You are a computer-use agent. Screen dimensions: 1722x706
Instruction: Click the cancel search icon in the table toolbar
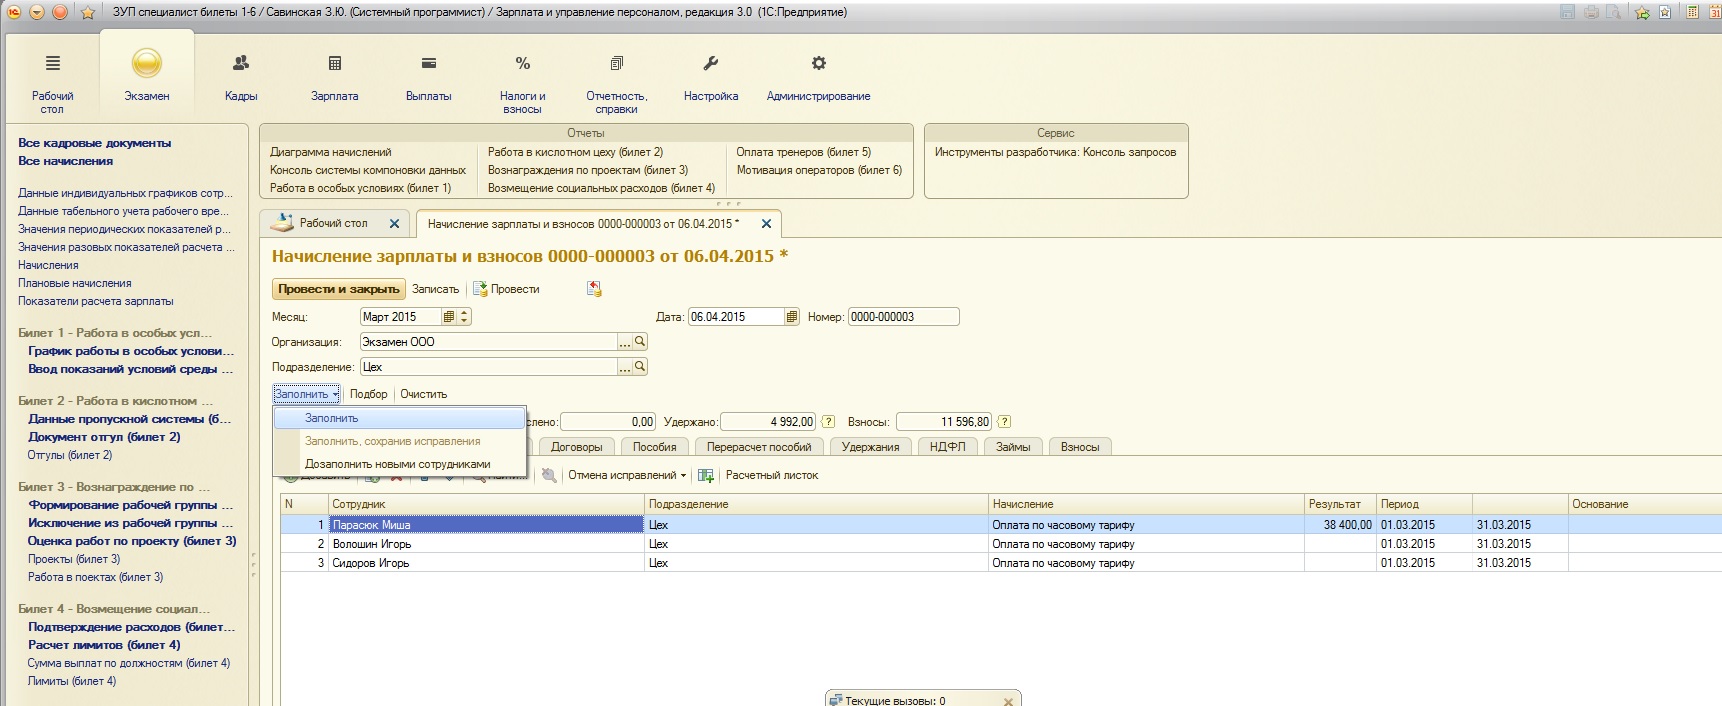(x=549, y=476)
